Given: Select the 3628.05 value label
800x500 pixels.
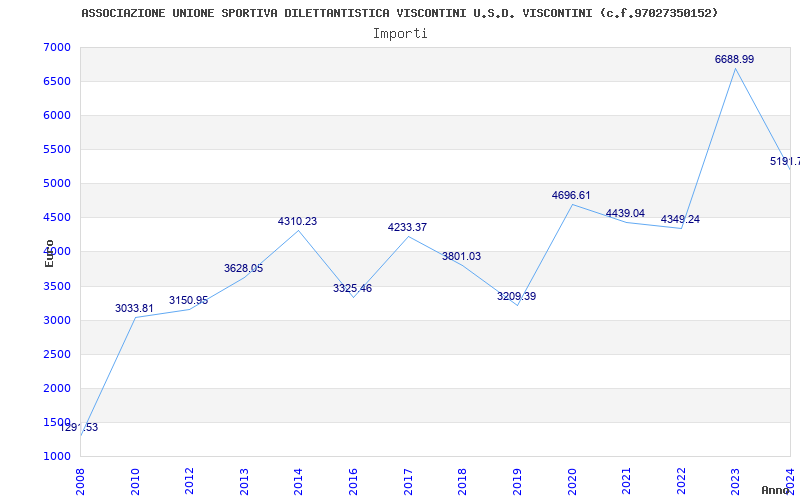Looking at the screenshot, I should click(243, 268).
